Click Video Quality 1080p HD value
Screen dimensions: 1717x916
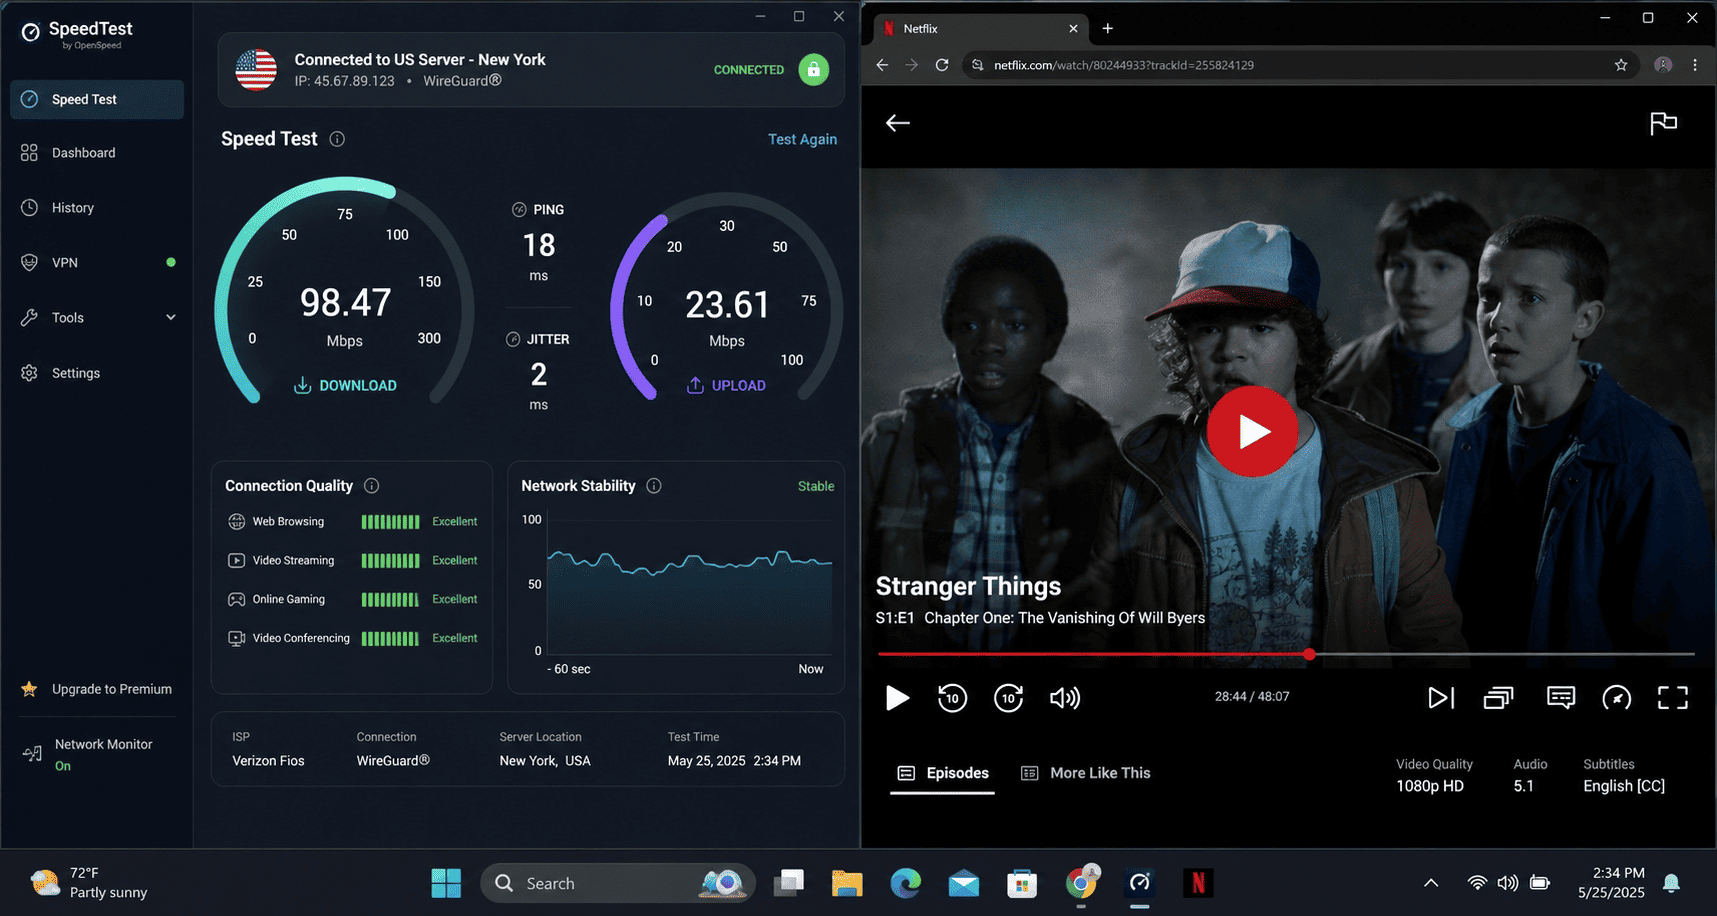(1430, 787)
